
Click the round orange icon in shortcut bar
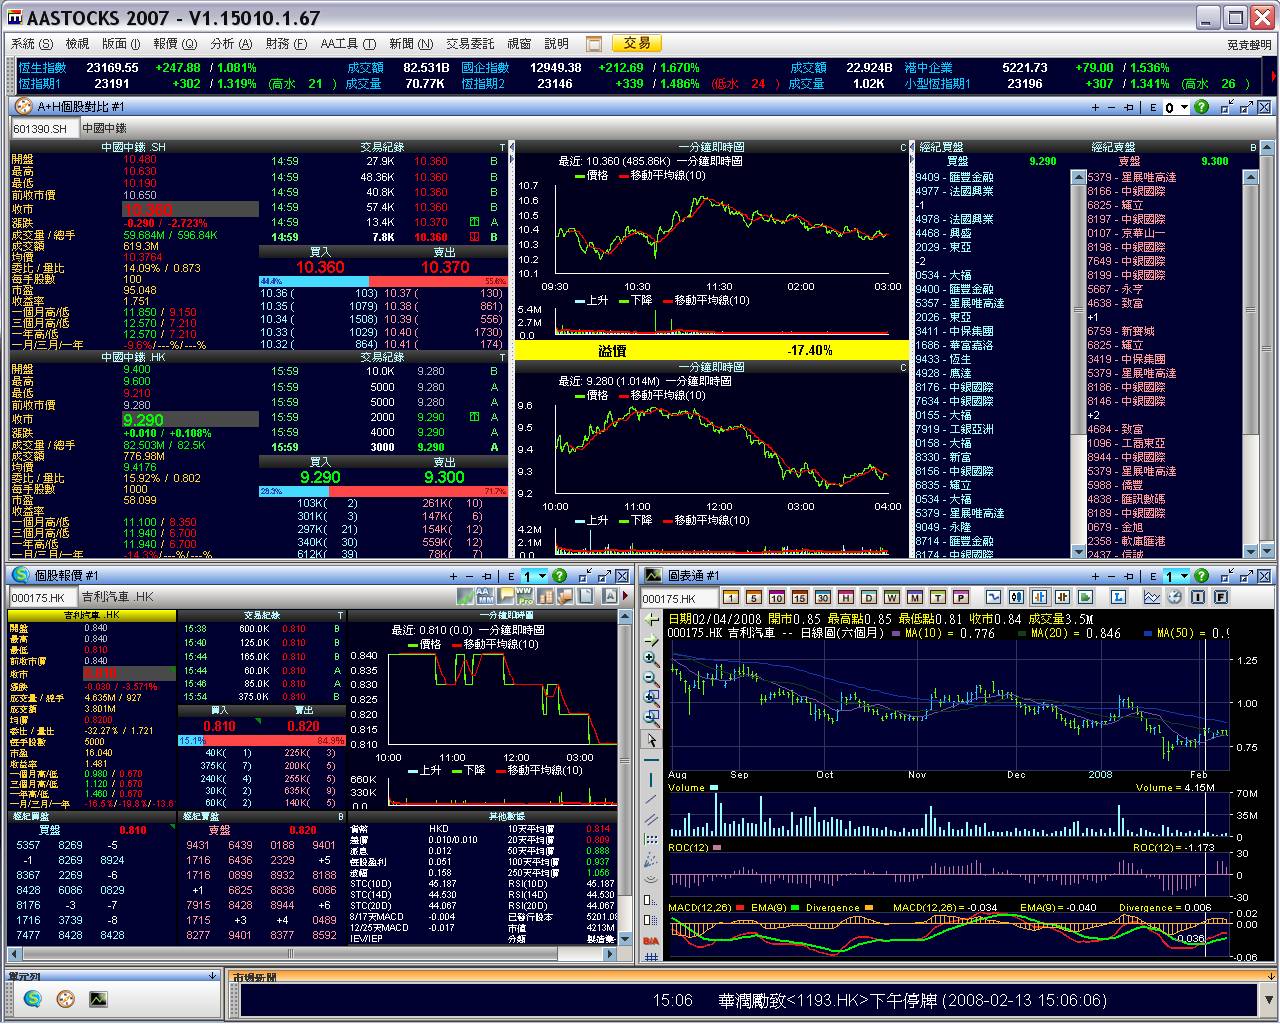coord(66,998)
